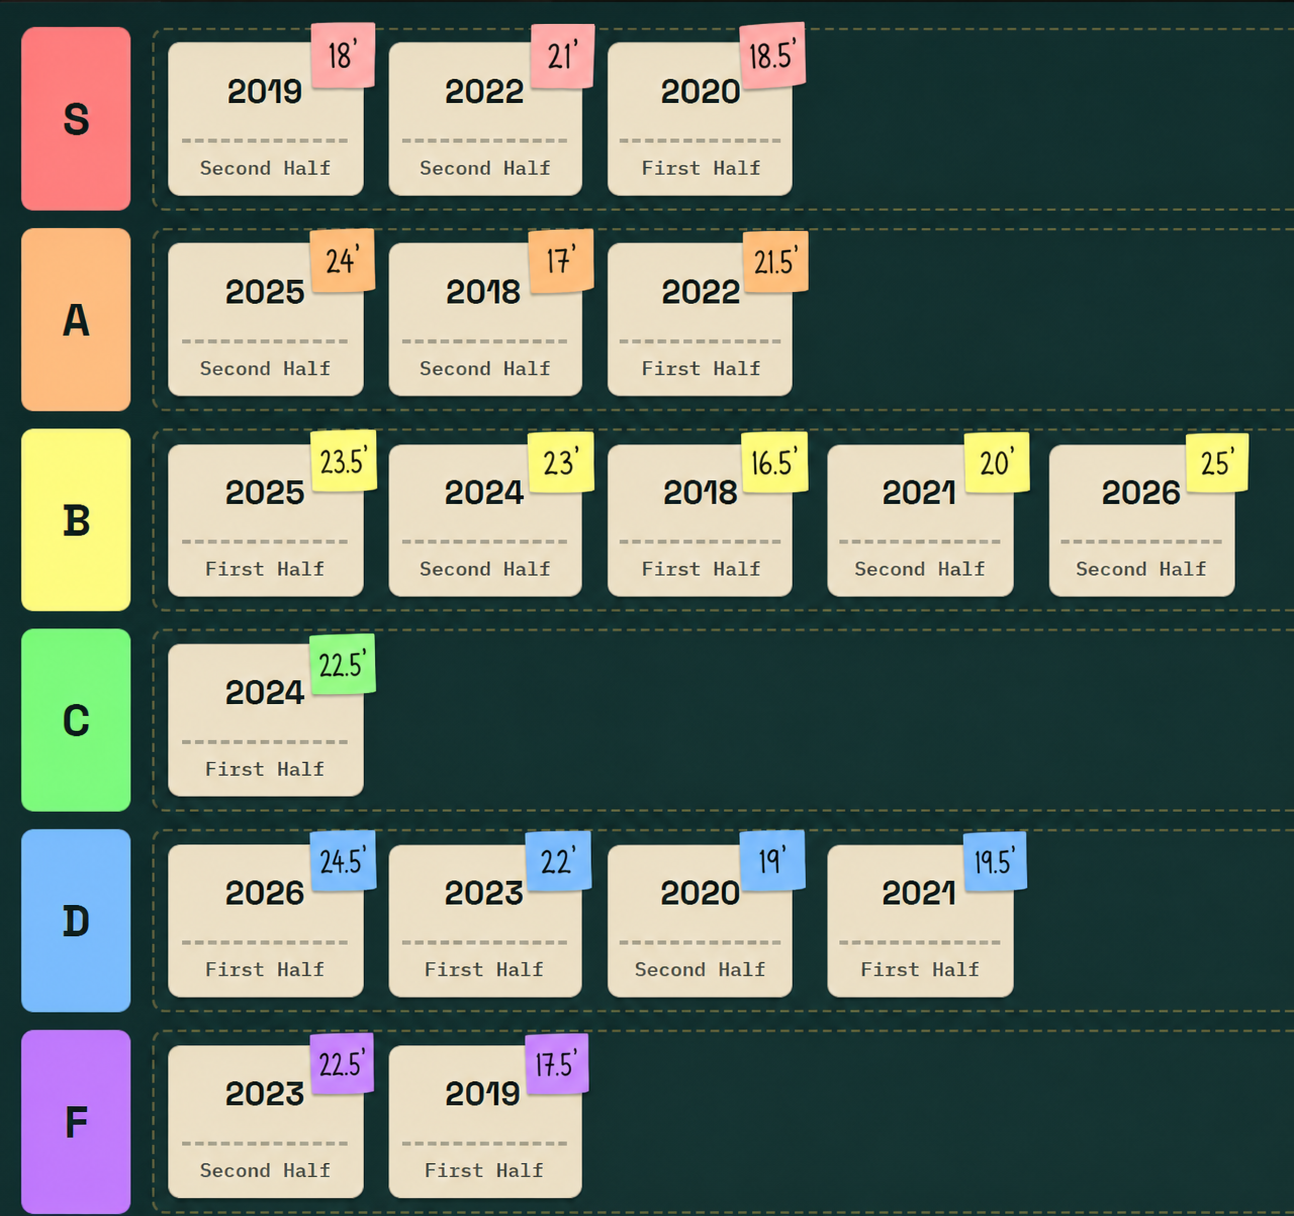Select the yellow B tier label

click(x=76, y=520)
